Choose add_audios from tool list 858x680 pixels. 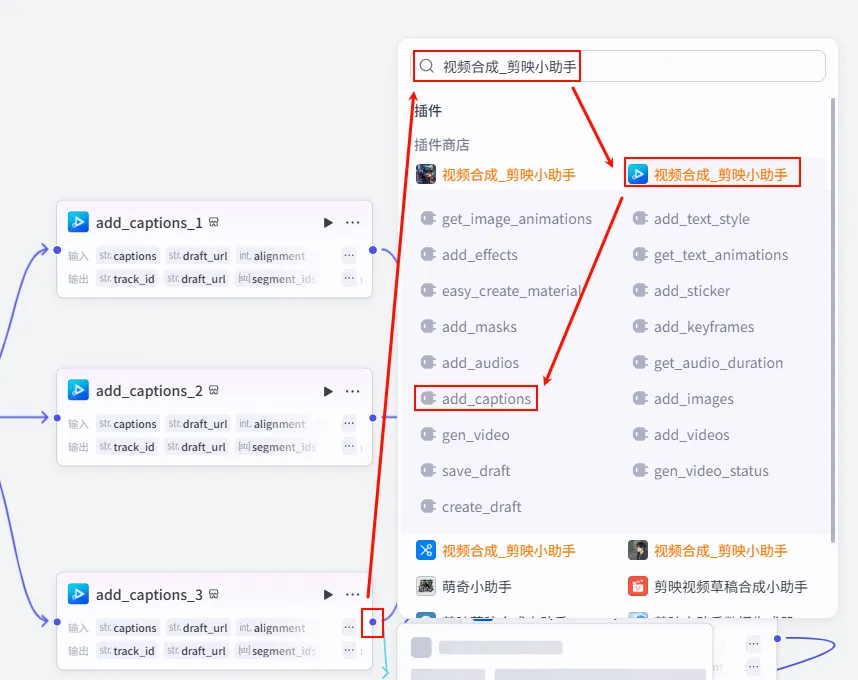tap(469, 363)
